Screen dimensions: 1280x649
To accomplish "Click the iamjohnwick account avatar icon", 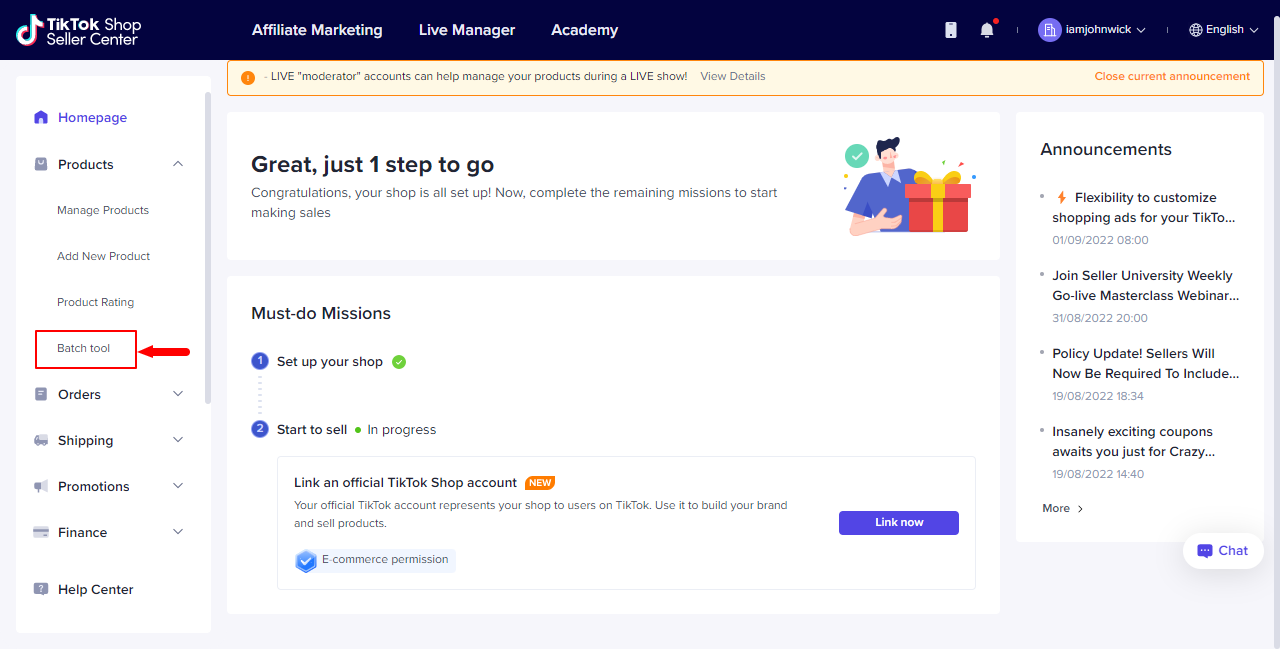I will pos(1049,30).
